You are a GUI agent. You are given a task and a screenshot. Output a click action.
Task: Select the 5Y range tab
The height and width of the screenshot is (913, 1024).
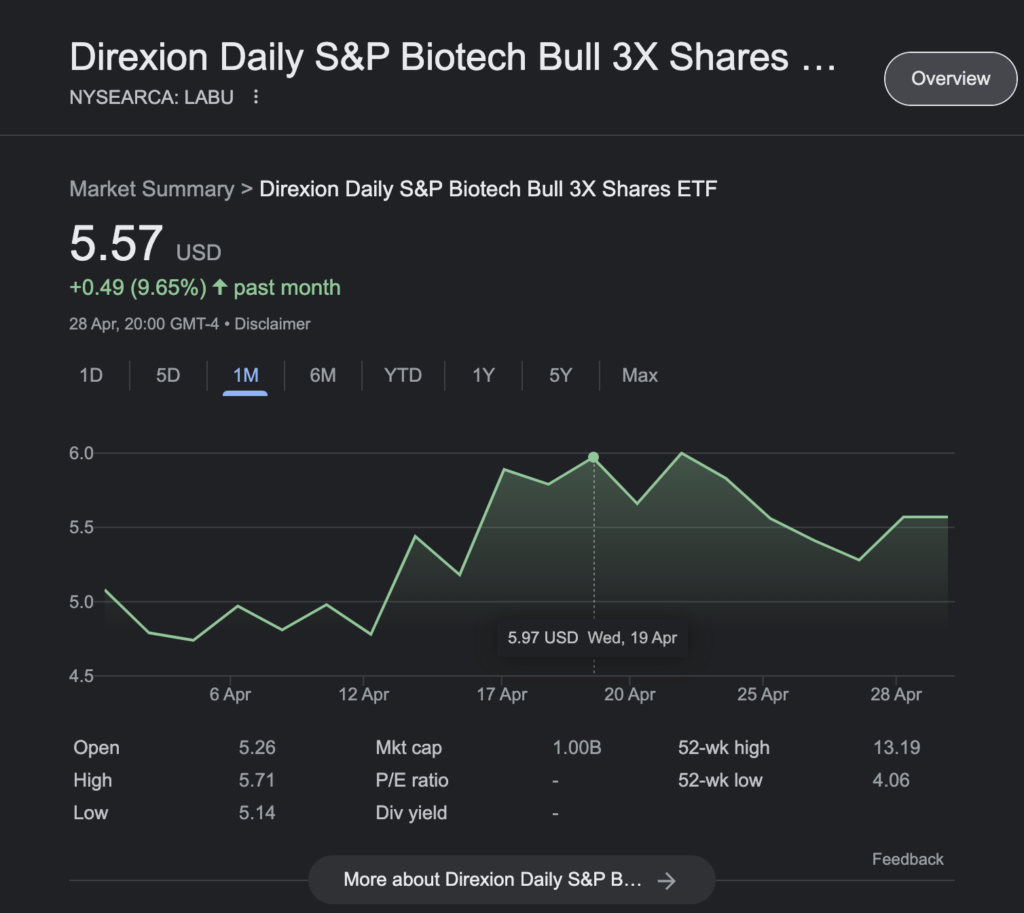tap(560, 376)
